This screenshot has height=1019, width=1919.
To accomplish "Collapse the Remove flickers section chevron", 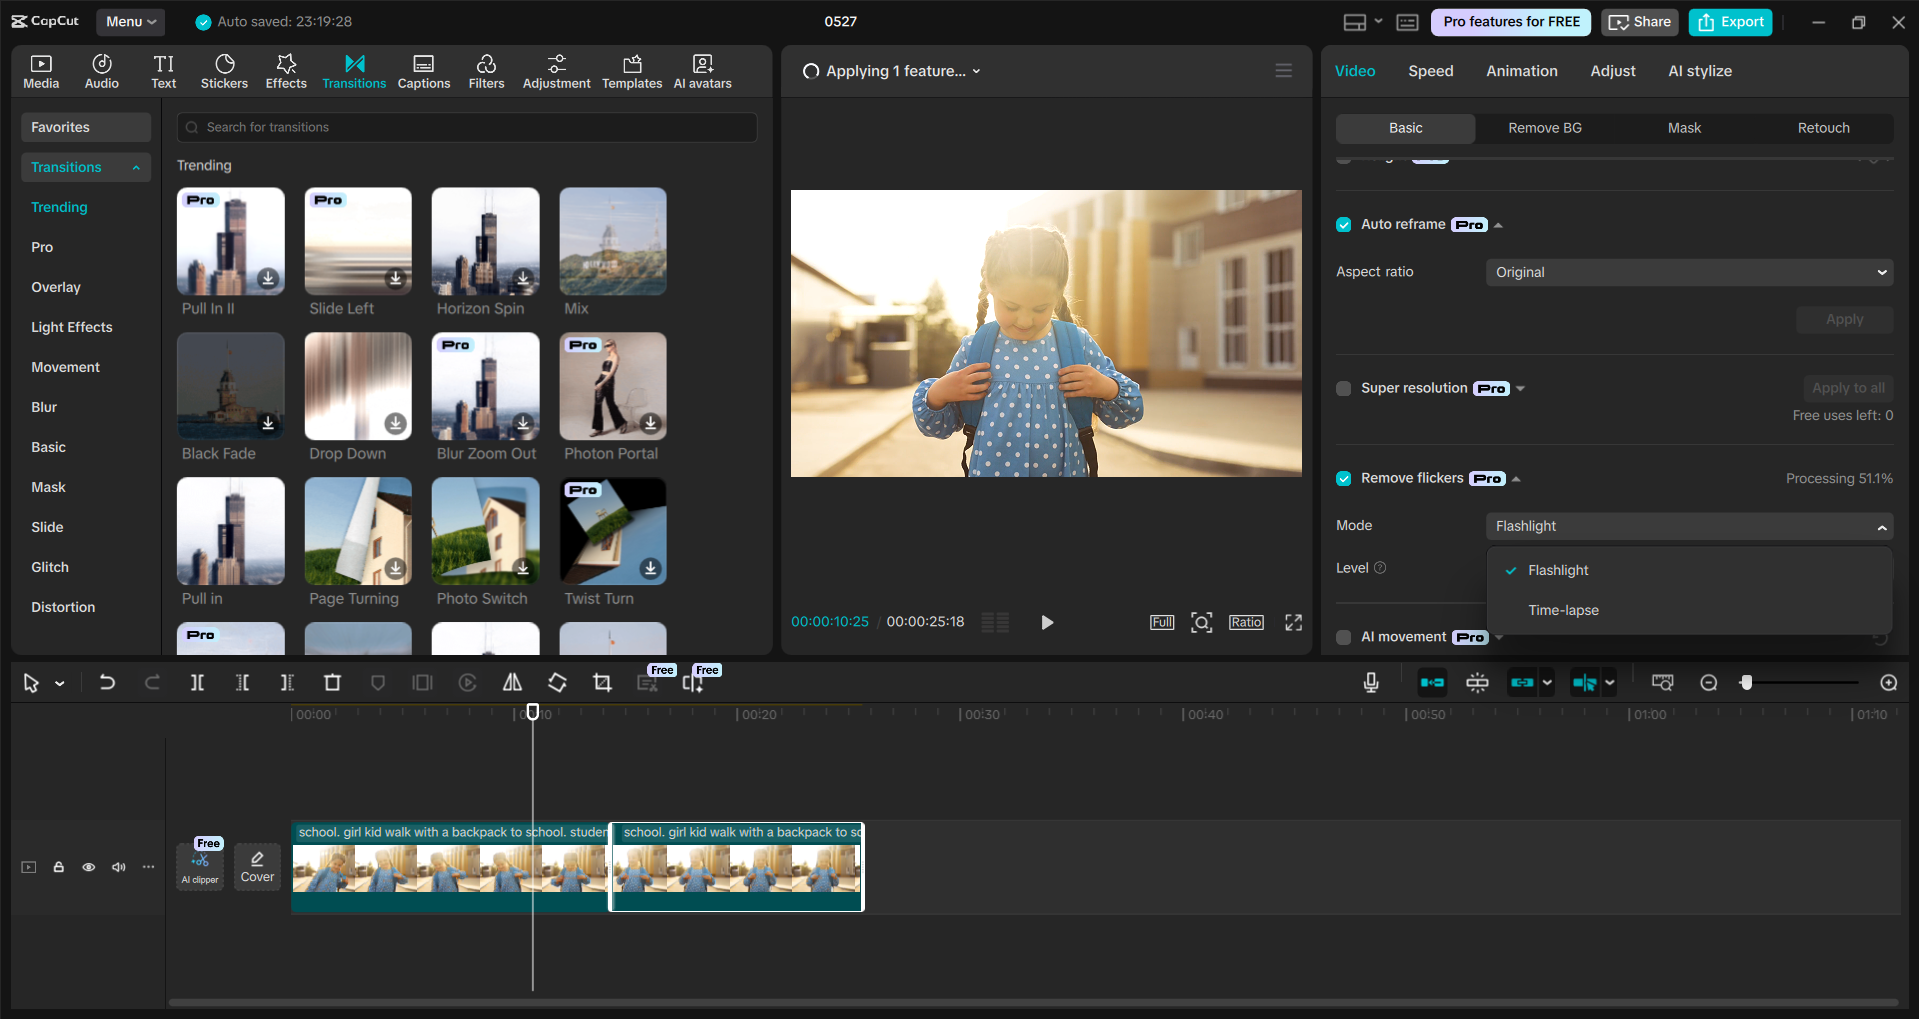I will click(1518, 478).
